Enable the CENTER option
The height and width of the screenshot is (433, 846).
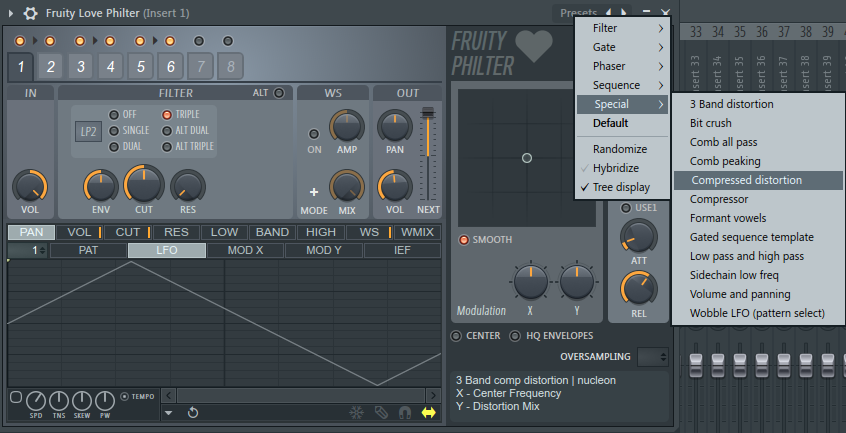456,336
